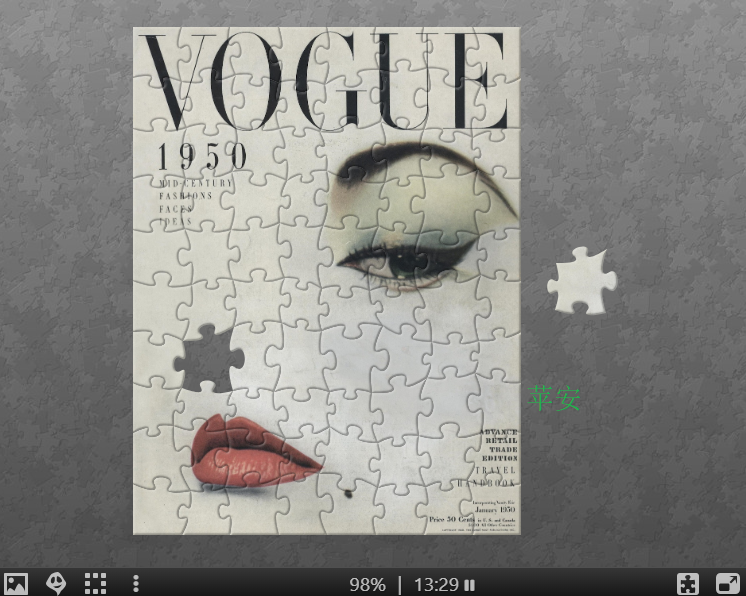Viewport: 746px width, 596px height.
Task: Pause the puzzle timer
Action: [470, 585]
